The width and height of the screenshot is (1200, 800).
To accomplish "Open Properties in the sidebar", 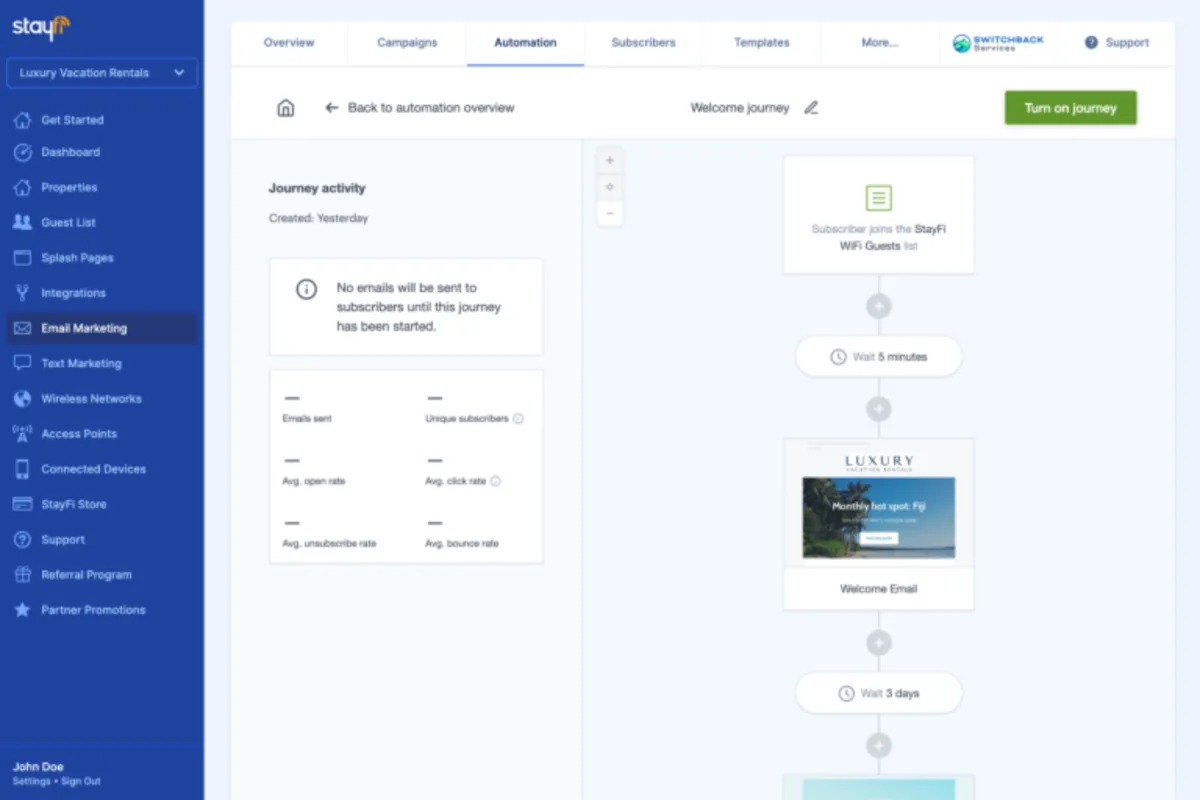I will [x=69, y=187].
